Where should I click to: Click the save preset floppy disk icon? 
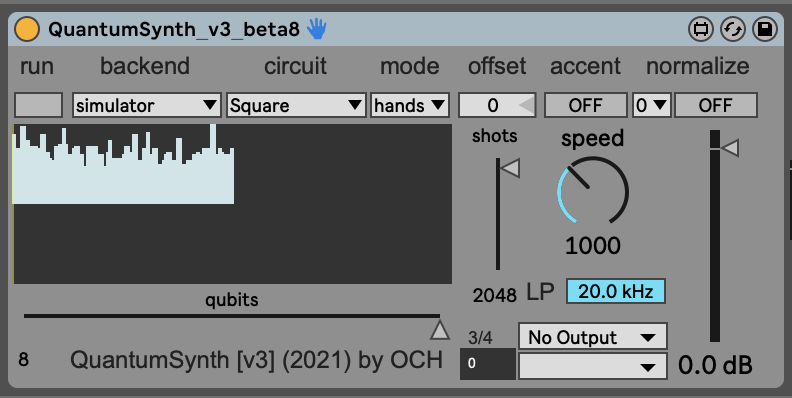765,29
